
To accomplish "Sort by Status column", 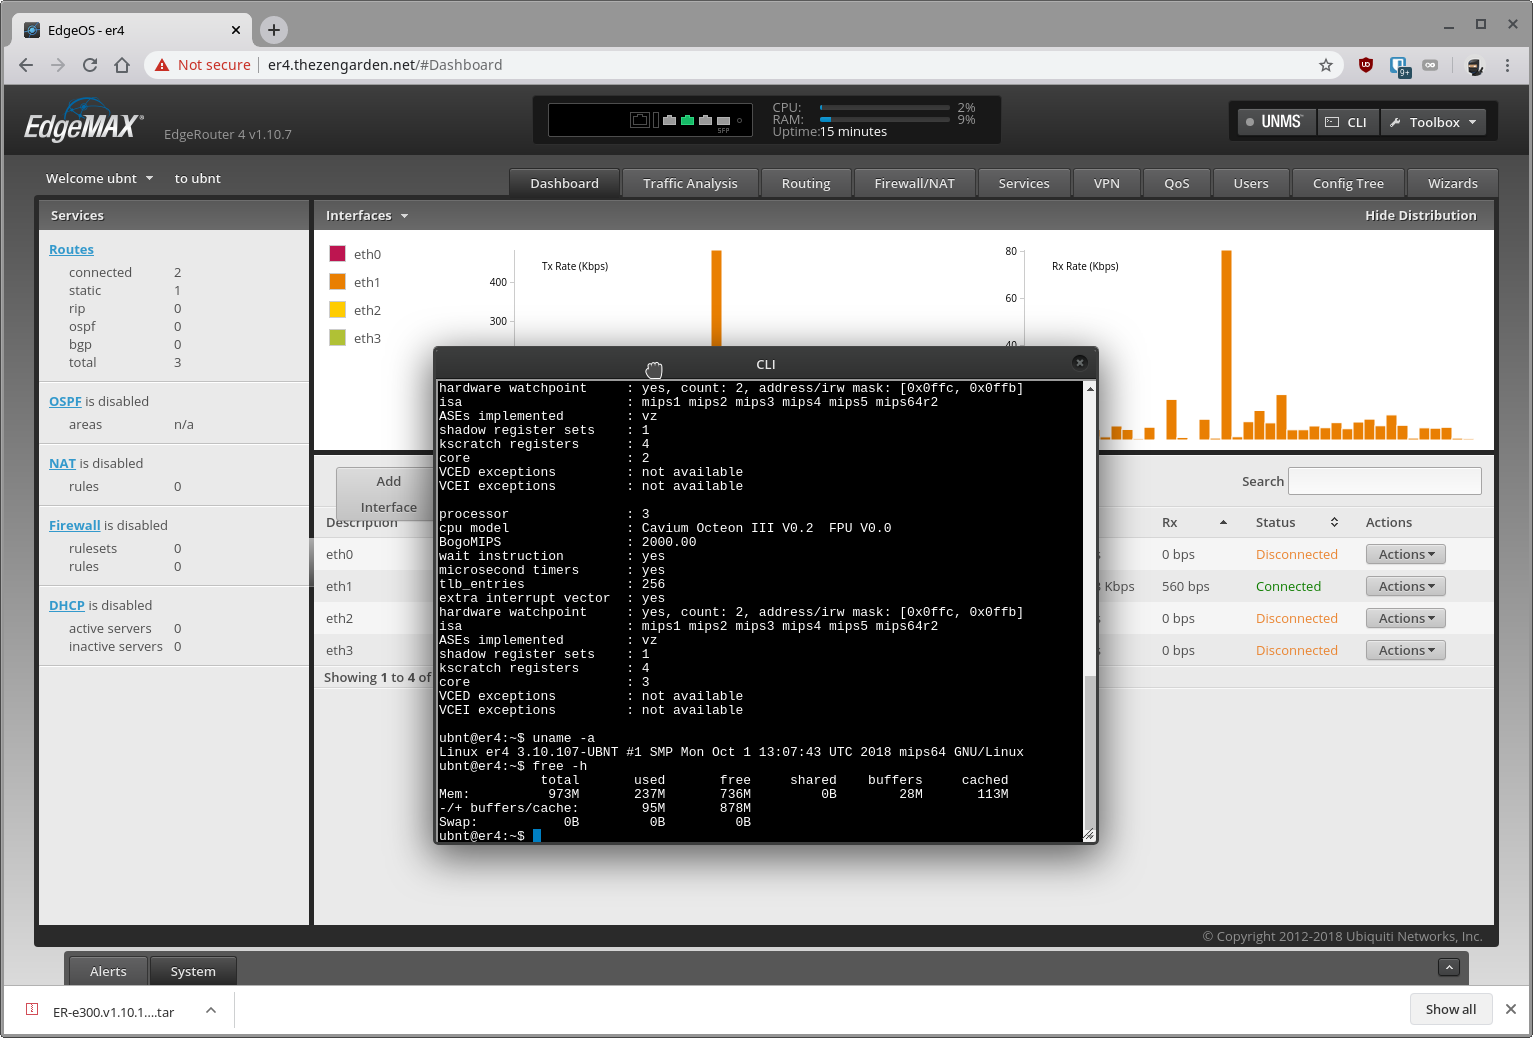I will (1296, 522).
